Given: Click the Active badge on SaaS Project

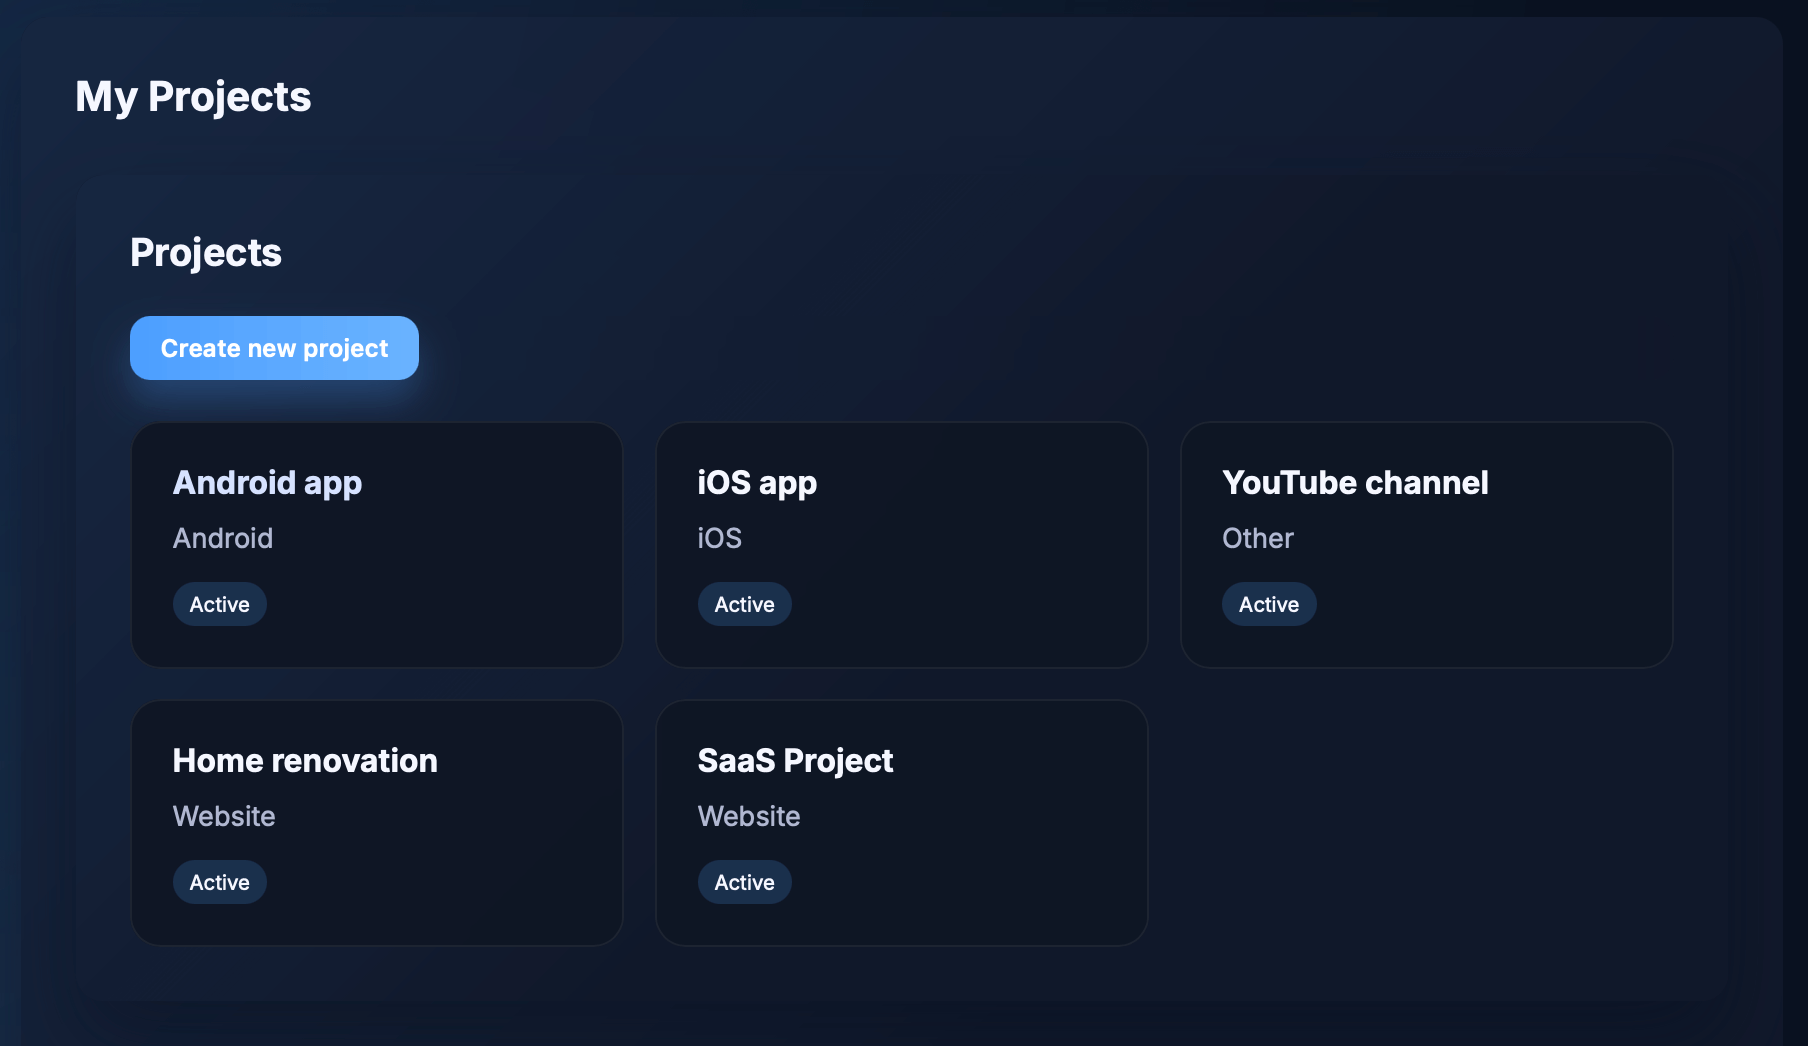Looking at the screenshot, I should [744, 881].
